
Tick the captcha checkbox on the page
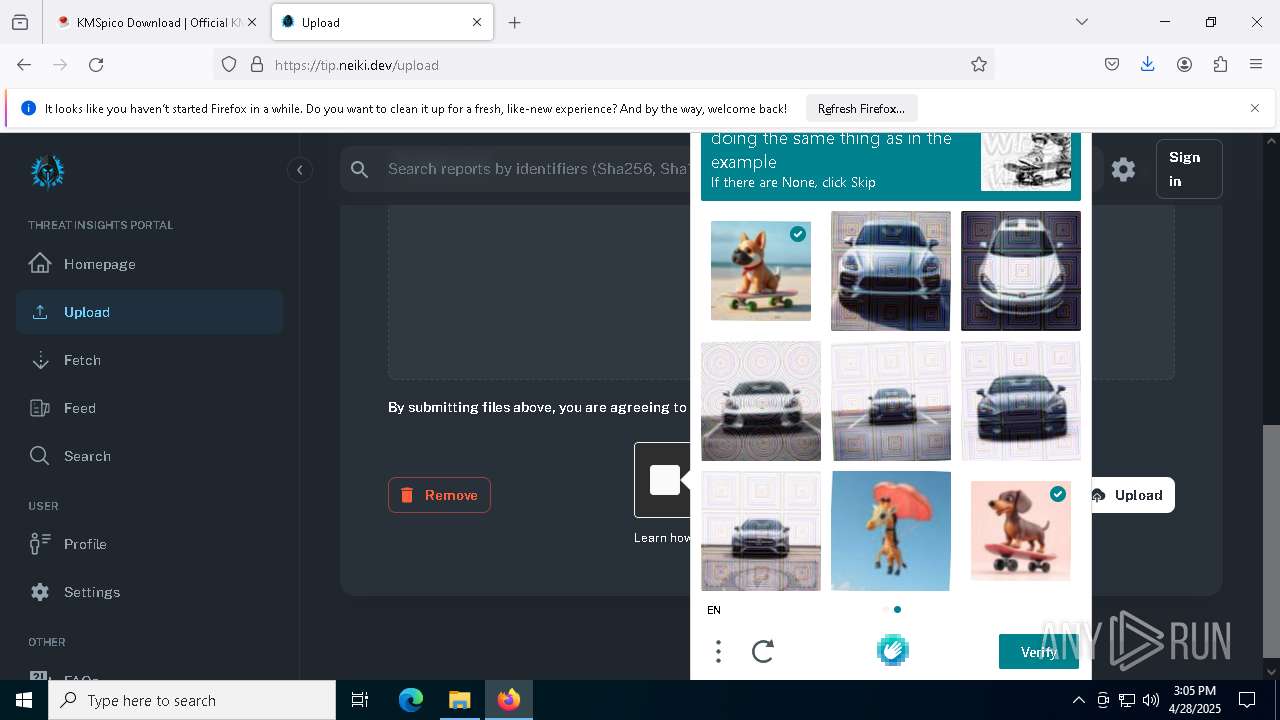tap(665, 480)
